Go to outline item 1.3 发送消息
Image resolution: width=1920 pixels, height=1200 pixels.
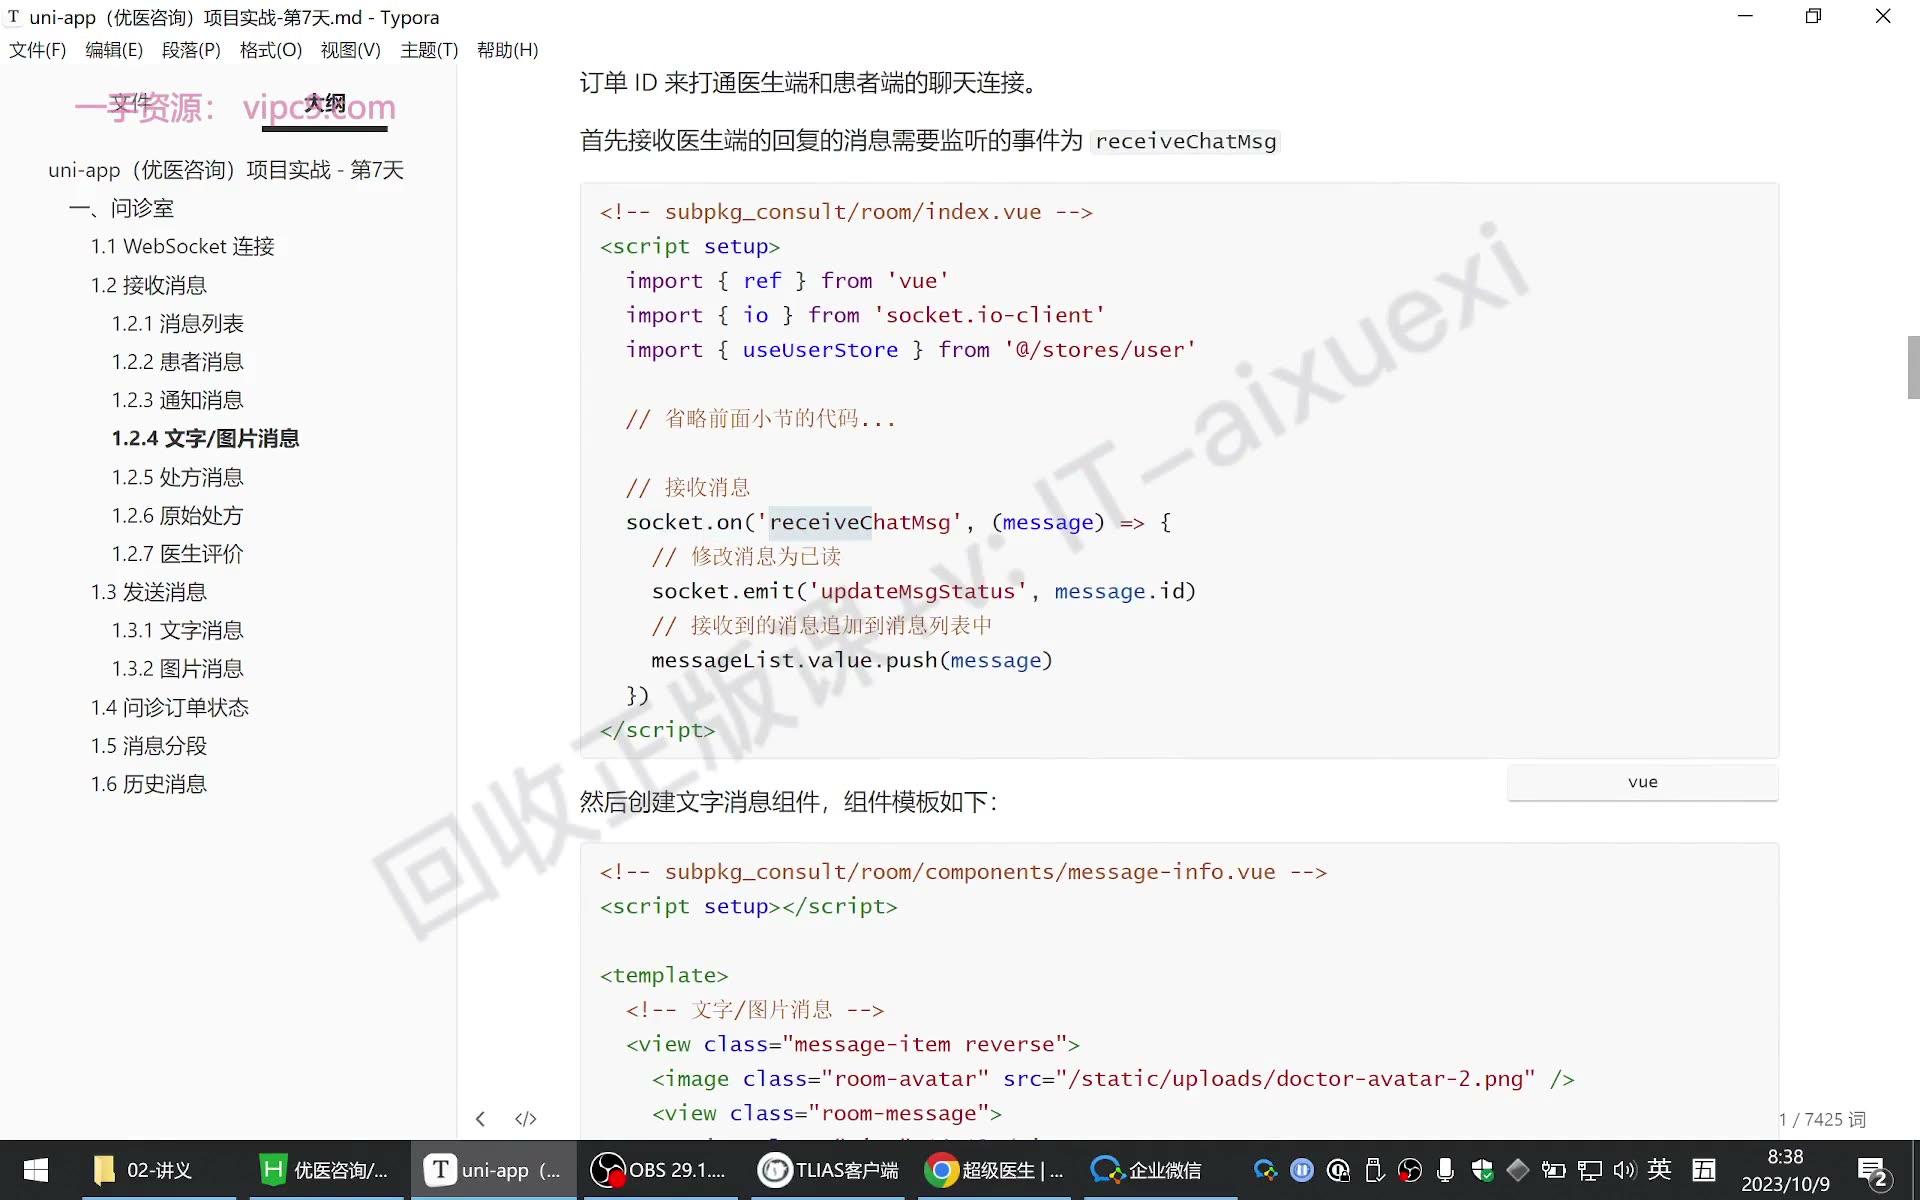point(148,592)
